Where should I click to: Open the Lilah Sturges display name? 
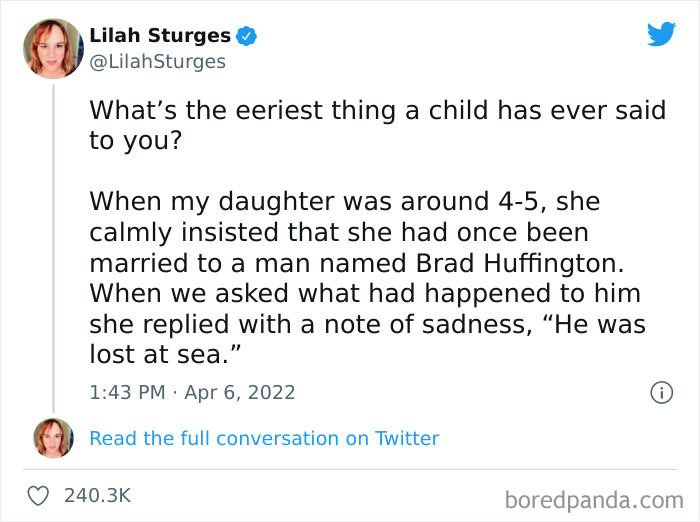160,36
